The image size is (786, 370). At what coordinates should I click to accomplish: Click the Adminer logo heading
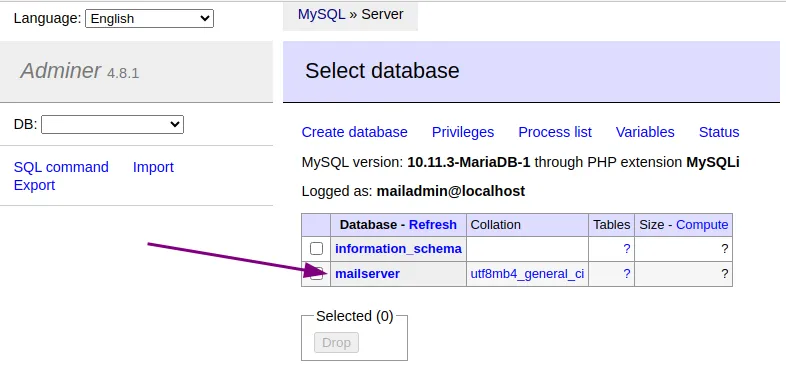click(61, 71)
